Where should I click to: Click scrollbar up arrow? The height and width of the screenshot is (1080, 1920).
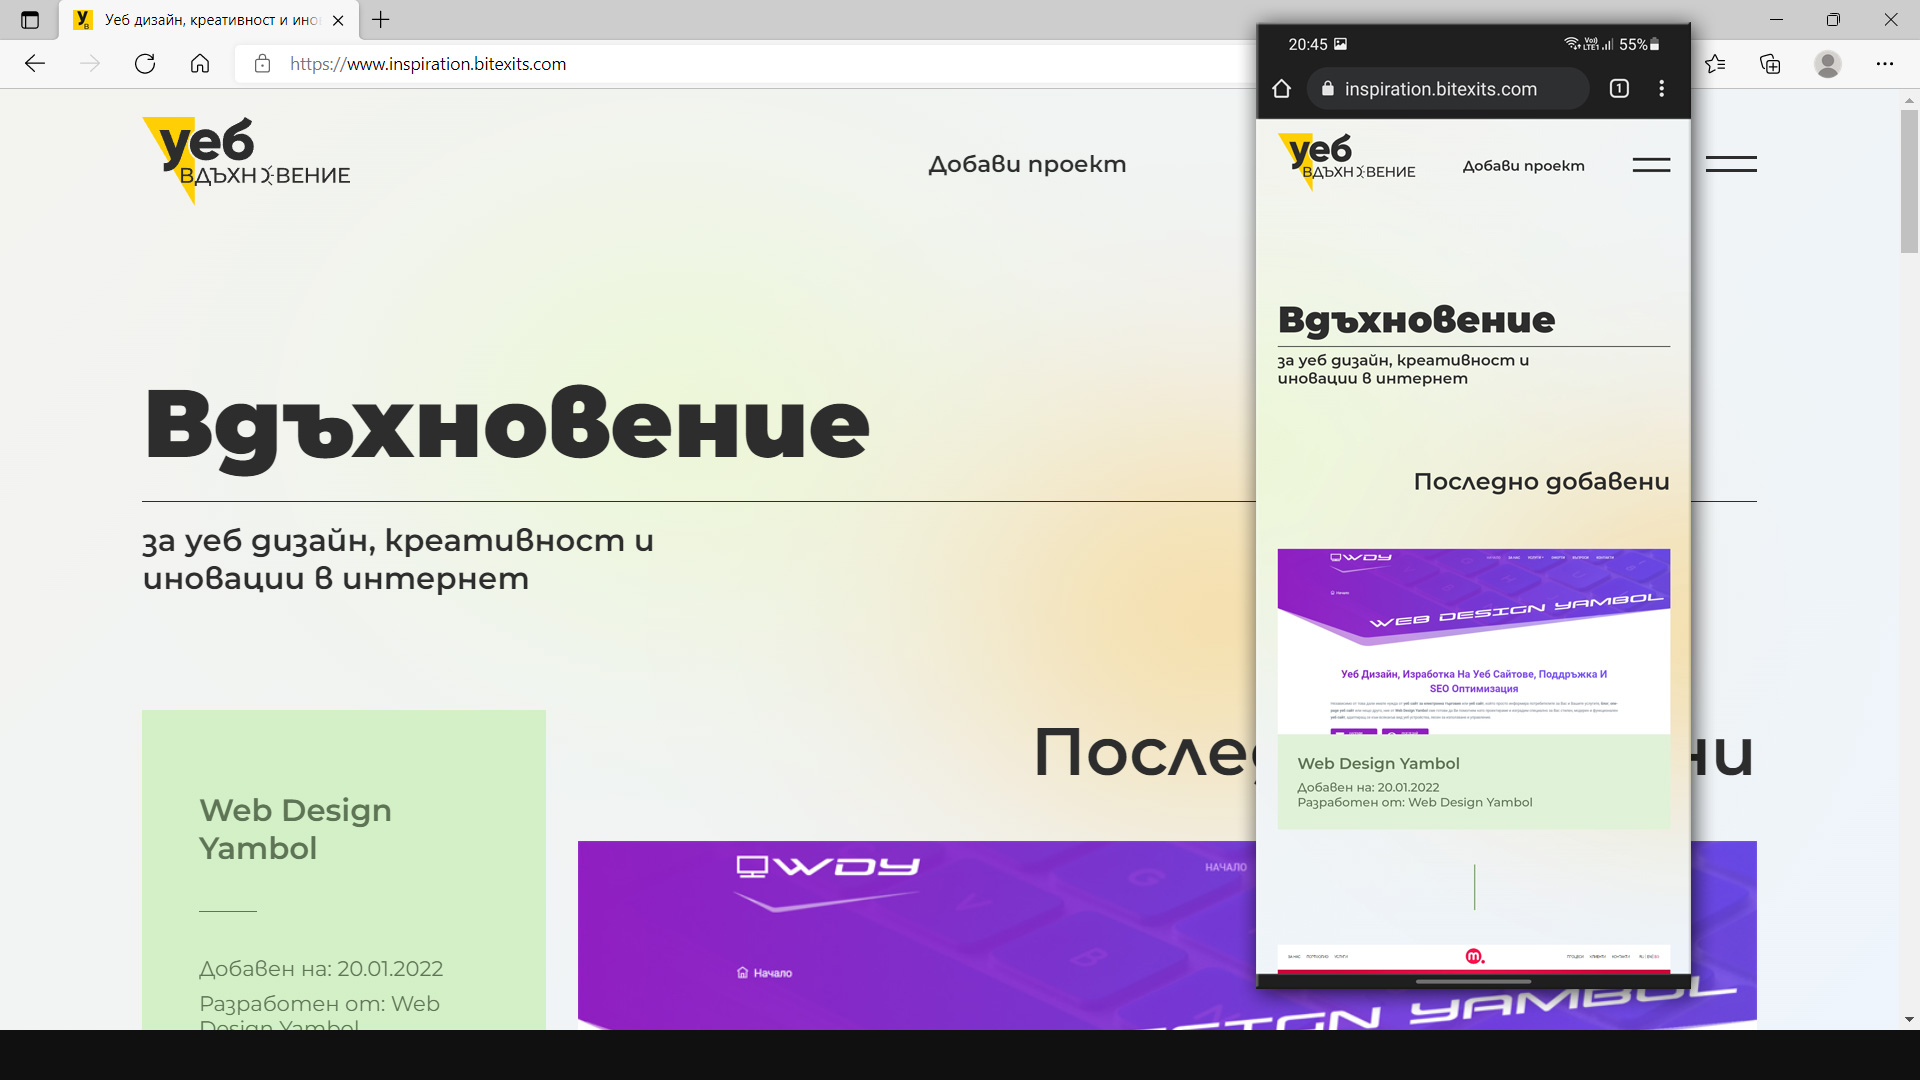coord(1909,100)
